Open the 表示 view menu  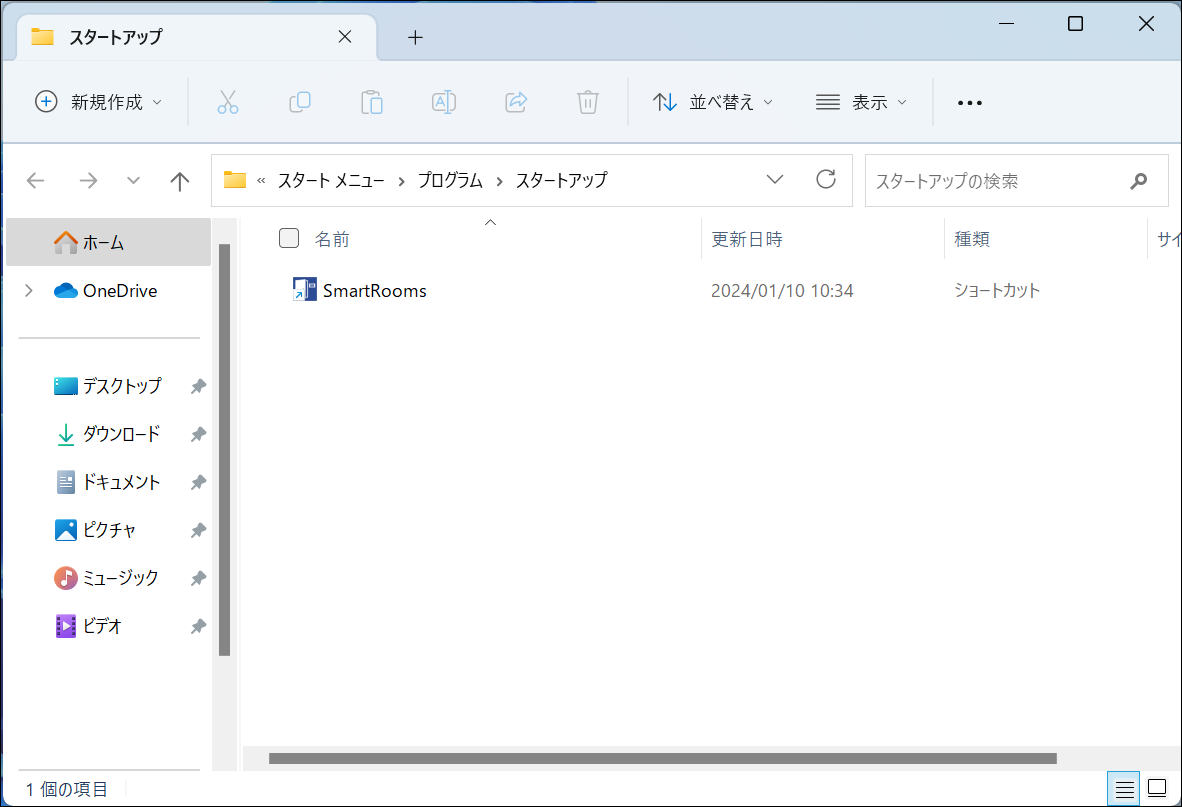[861, 102]
